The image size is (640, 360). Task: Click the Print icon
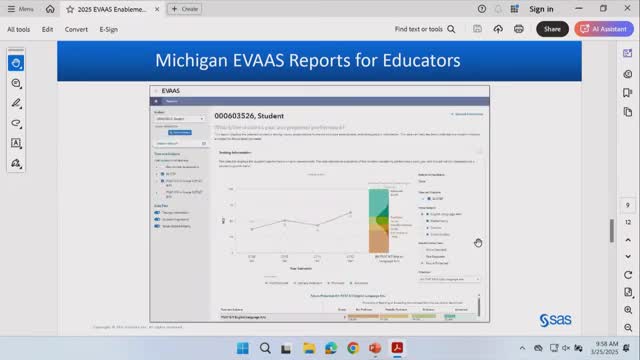pos(519,29)
